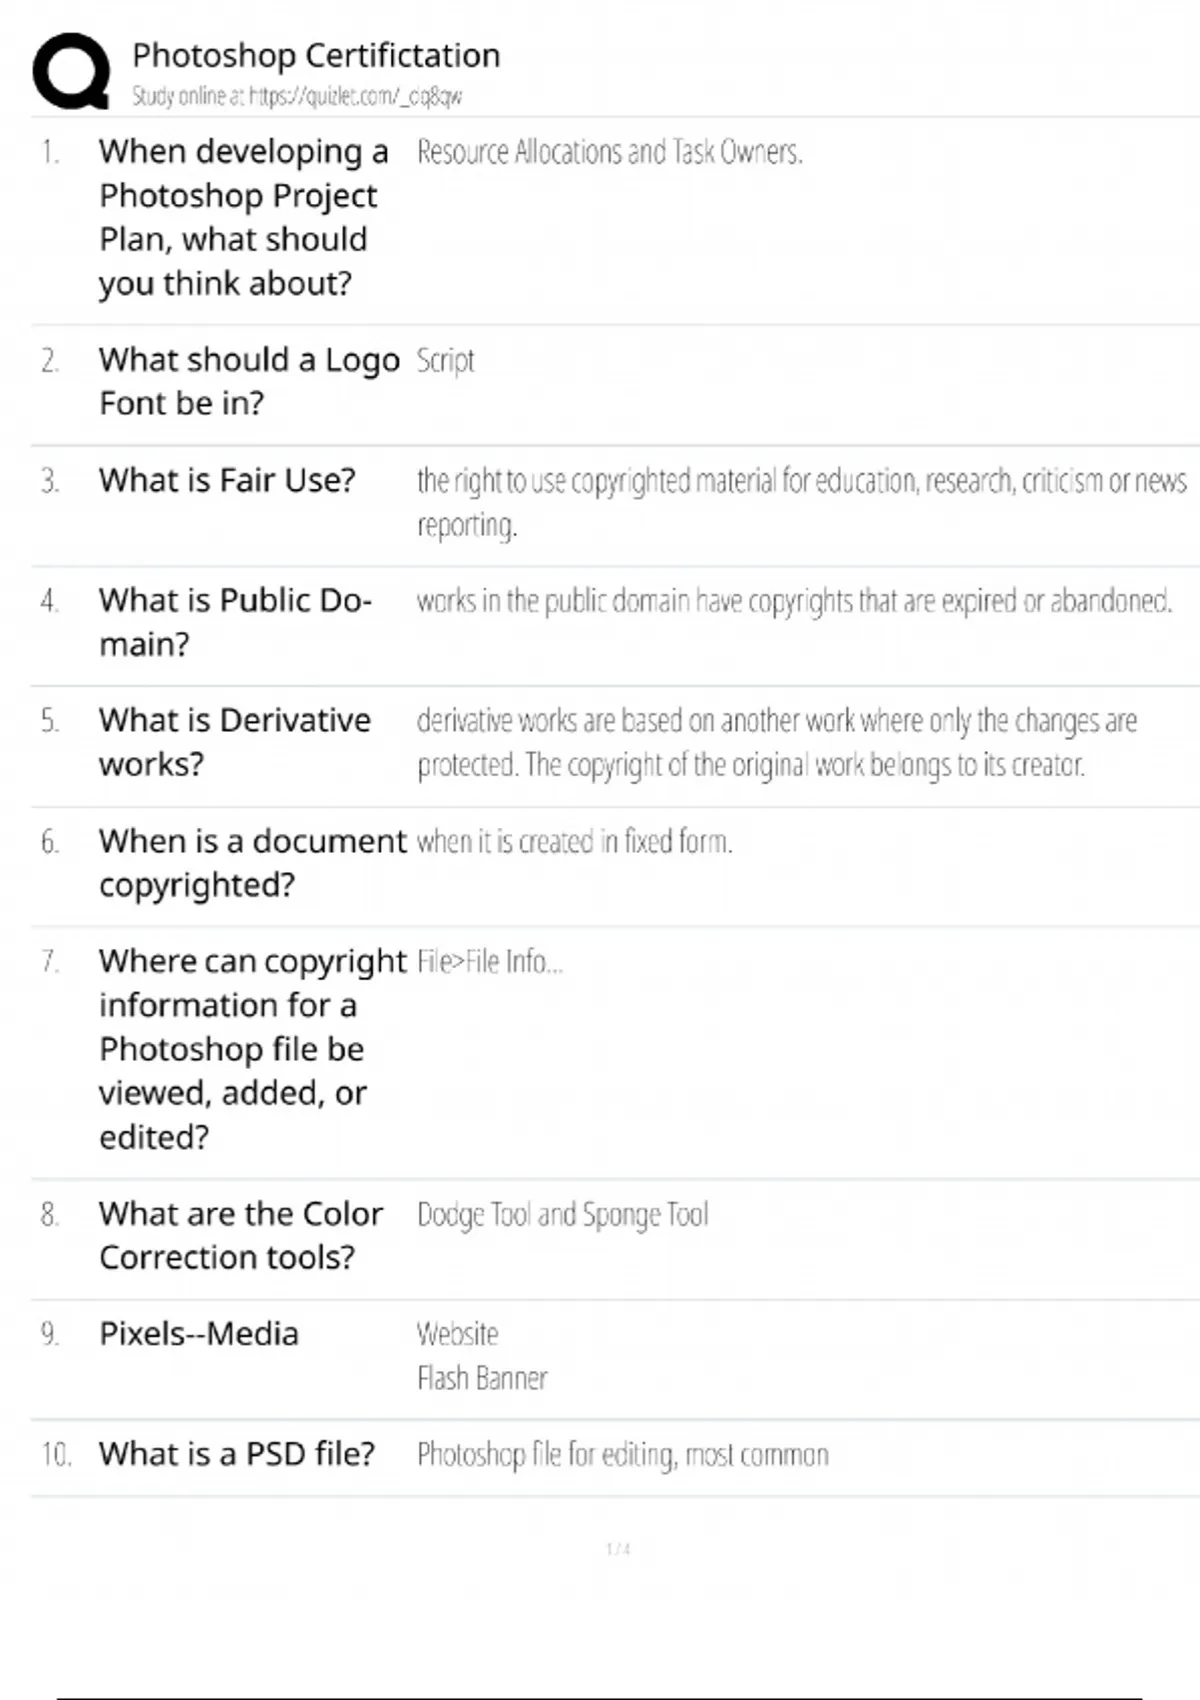1200x1700 pixels.
Task: Click the Quizlet Q logo
Action: point(71,70)
